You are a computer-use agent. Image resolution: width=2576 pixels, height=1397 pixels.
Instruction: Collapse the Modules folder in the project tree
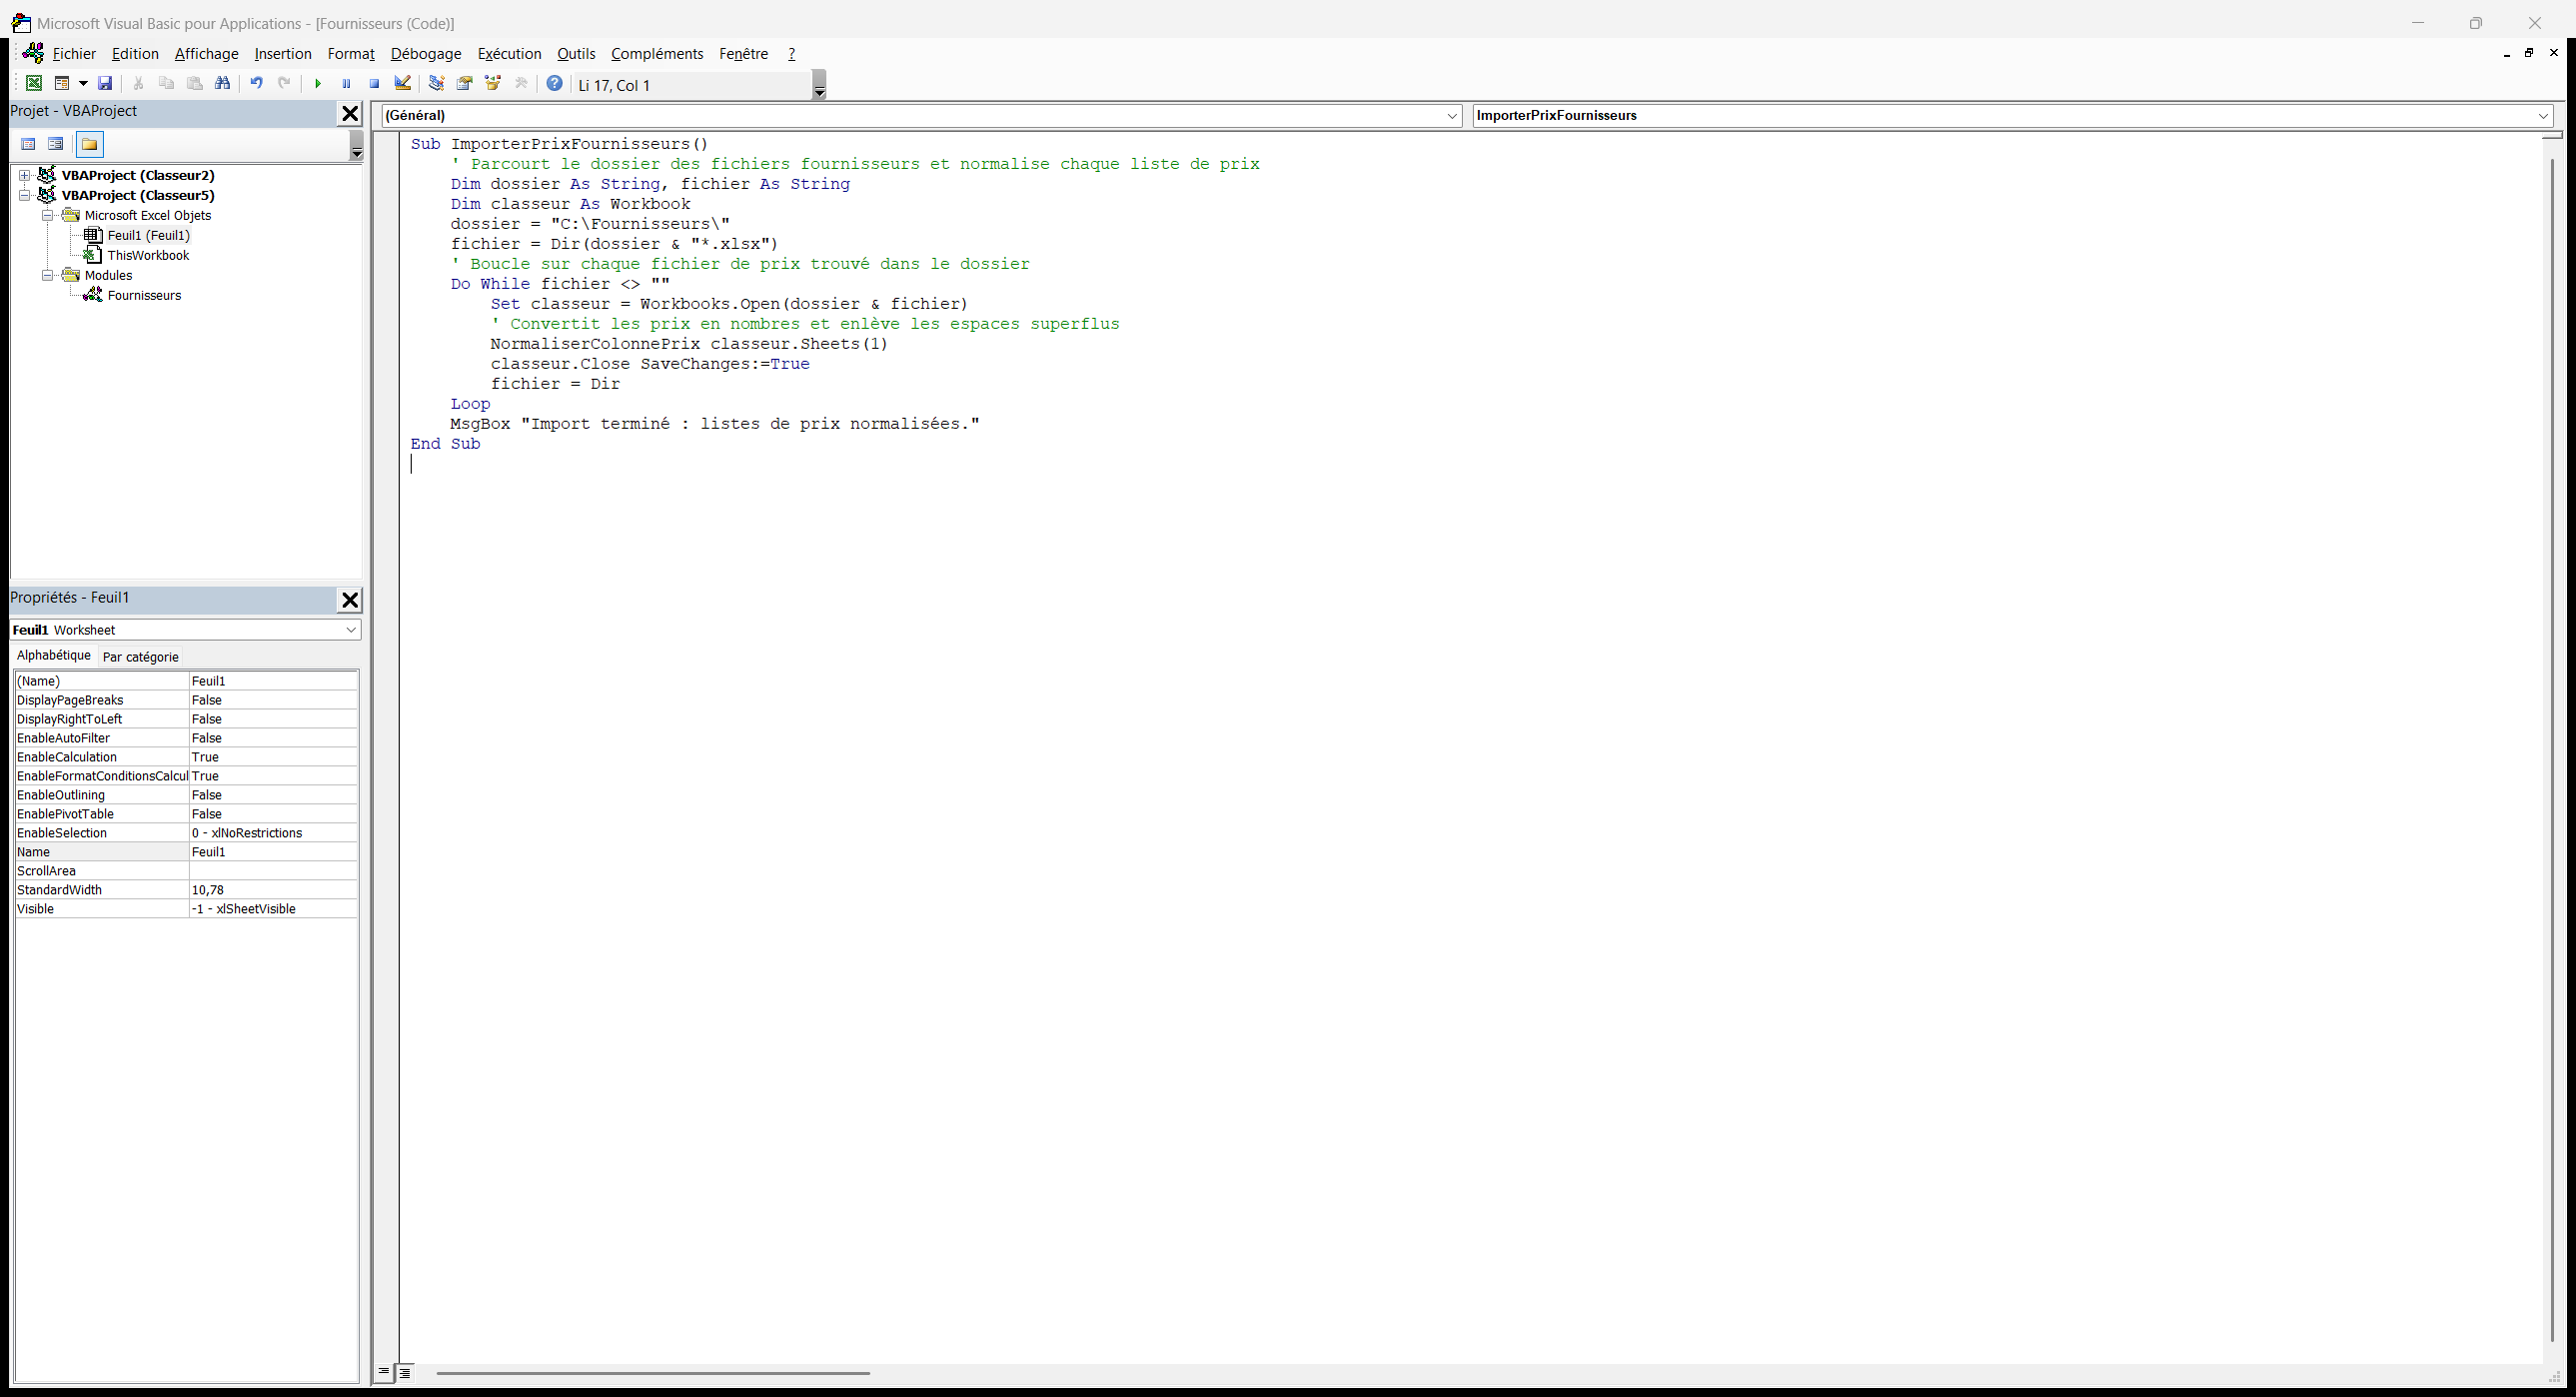[47, 275]
